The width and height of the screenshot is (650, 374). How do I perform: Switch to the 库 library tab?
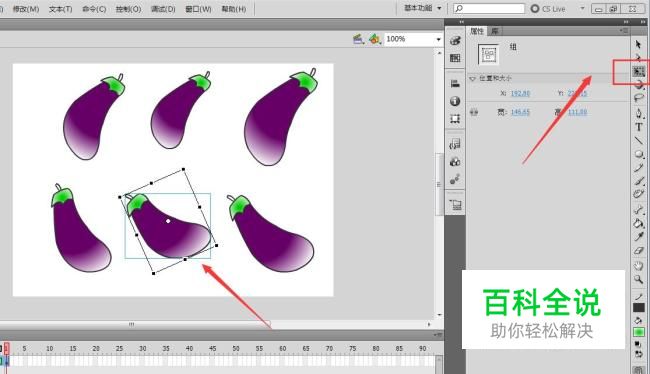coord(495,31)
